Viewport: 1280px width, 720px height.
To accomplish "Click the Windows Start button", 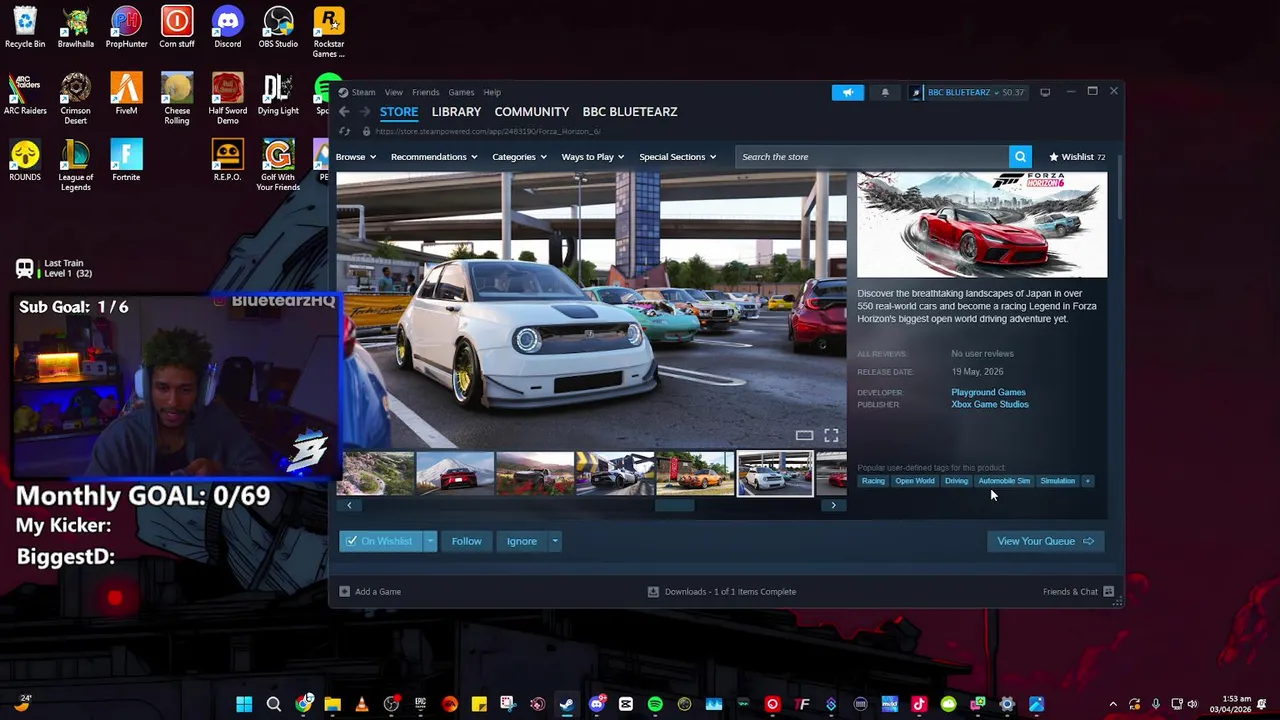I will click(x=244, y=704).
